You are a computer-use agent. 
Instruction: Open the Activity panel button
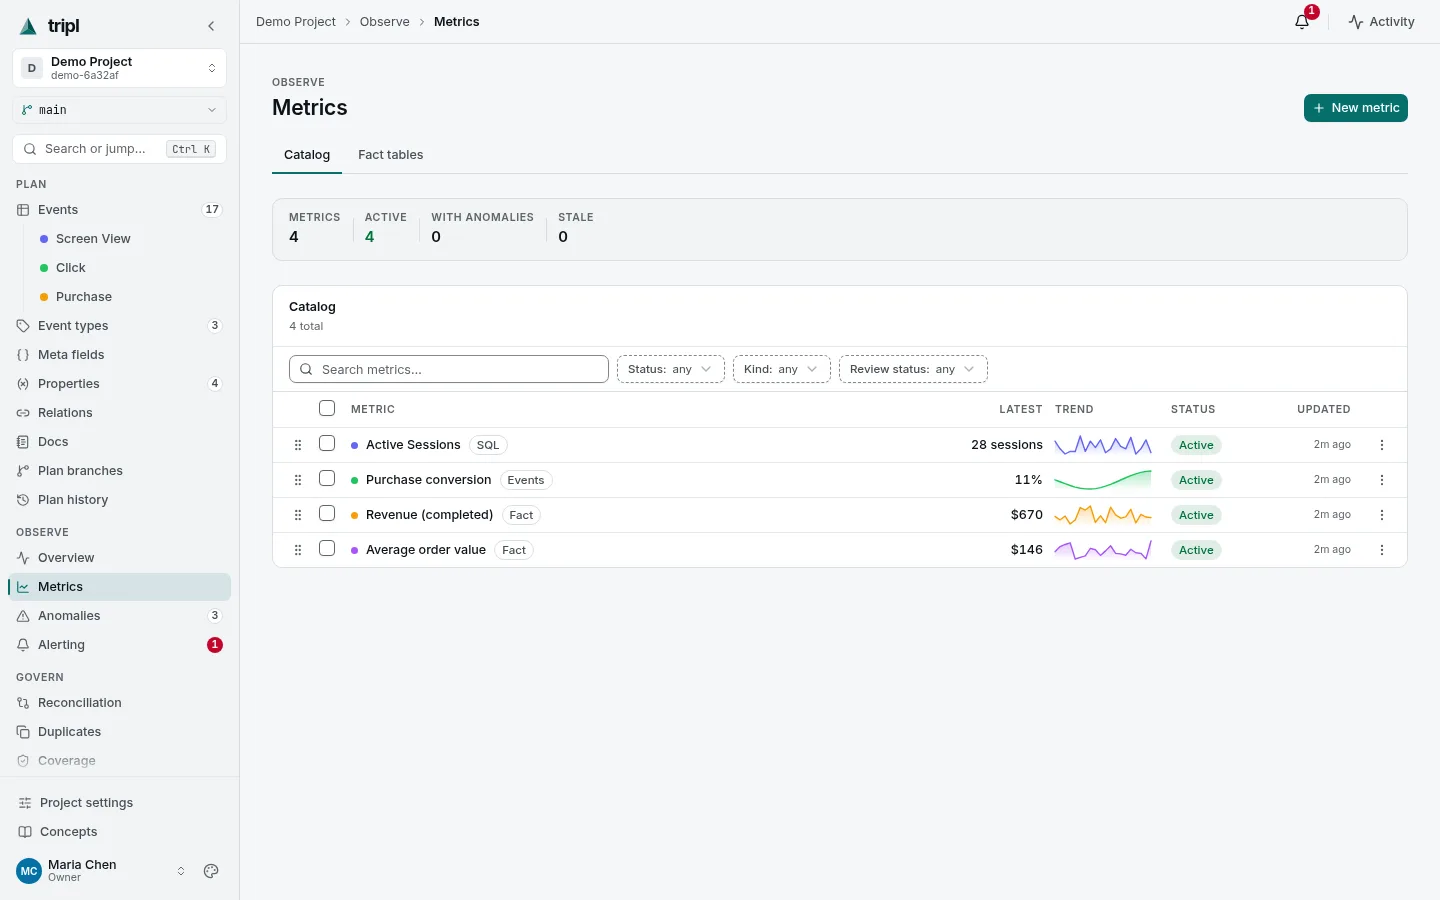[1381, 21]
